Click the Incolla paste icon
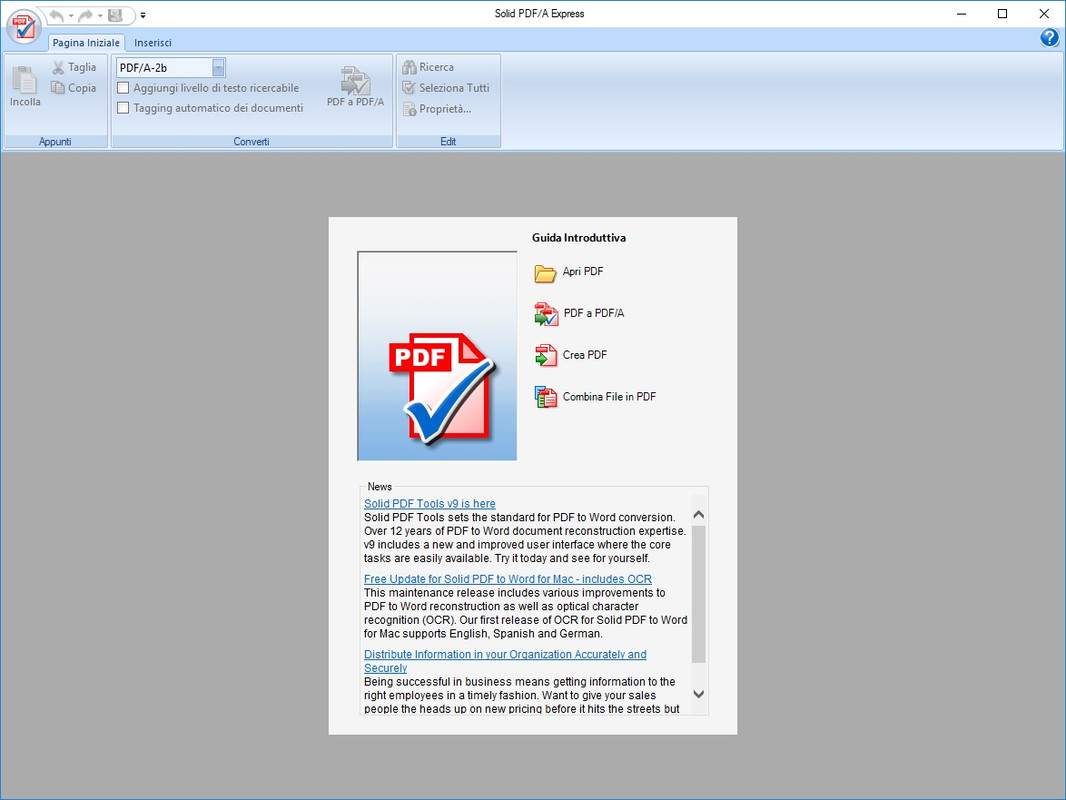Viewport: 1066px width, 800px height. [x=25, y=80]
